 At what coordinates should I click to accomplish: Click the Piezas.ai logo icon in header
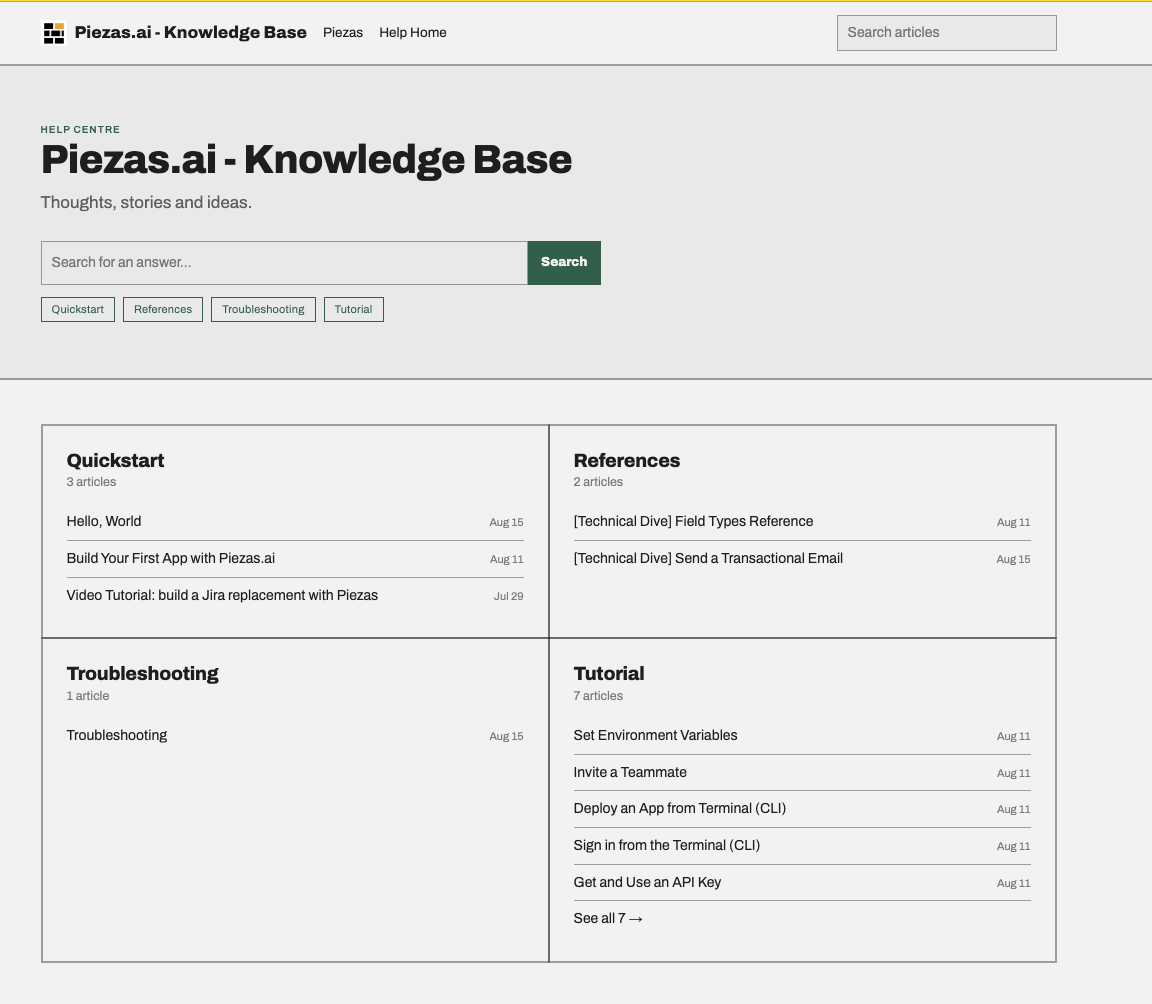[54, 33]
